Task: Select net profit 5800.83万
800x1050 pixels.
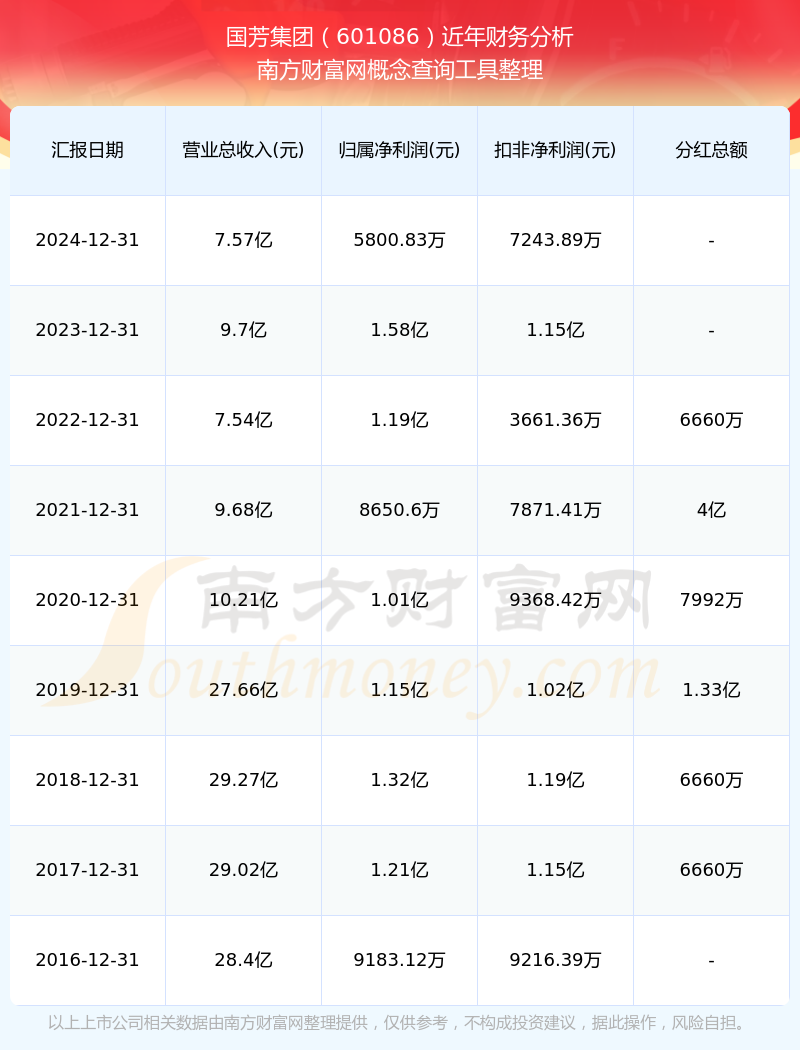Action: (x=400, y=240)
